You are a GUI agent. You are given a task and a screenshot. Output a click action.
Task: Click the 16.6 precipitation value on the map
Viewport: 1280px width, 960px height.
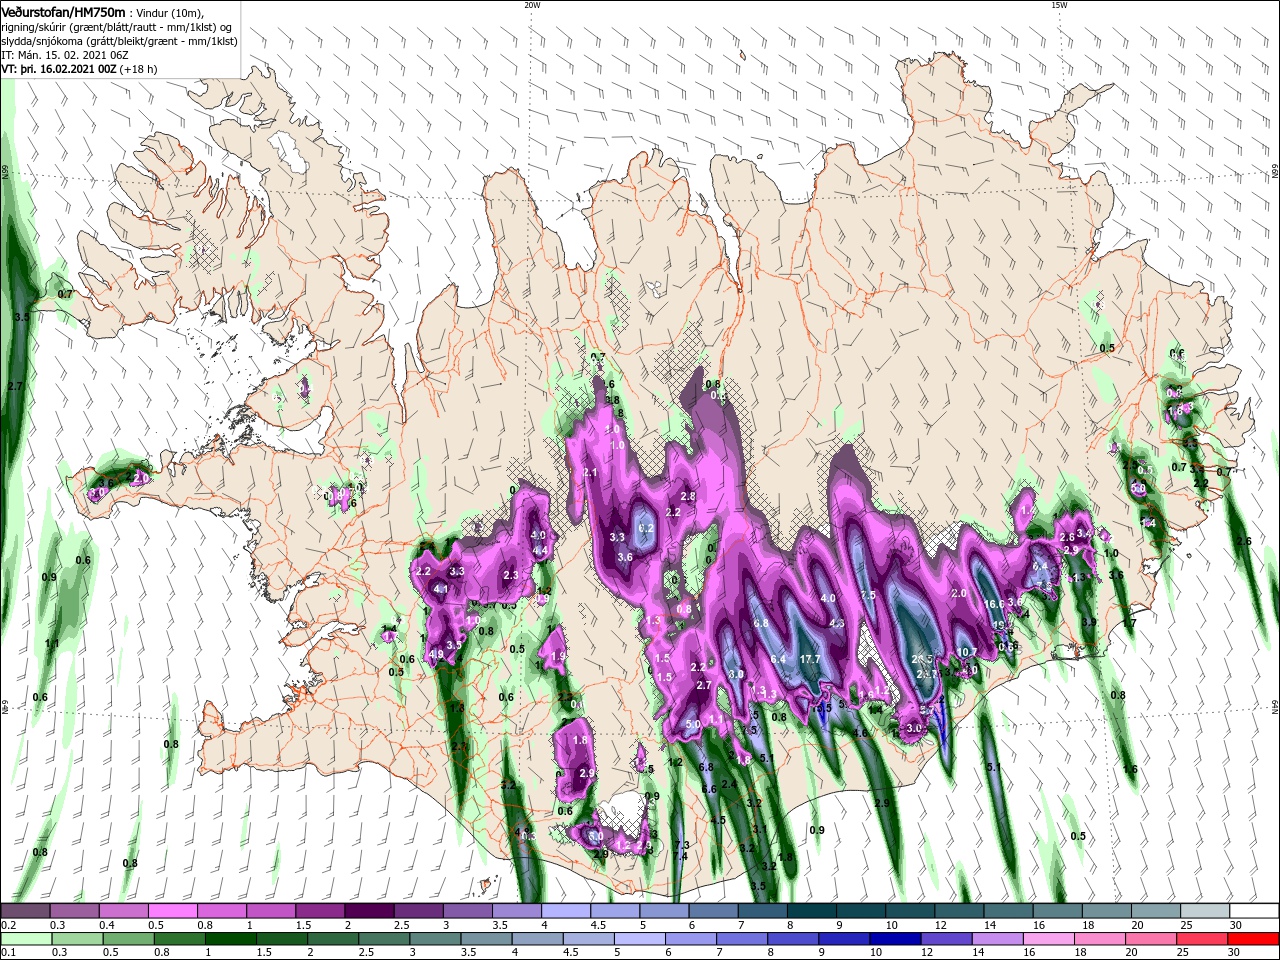click(994, 604)
